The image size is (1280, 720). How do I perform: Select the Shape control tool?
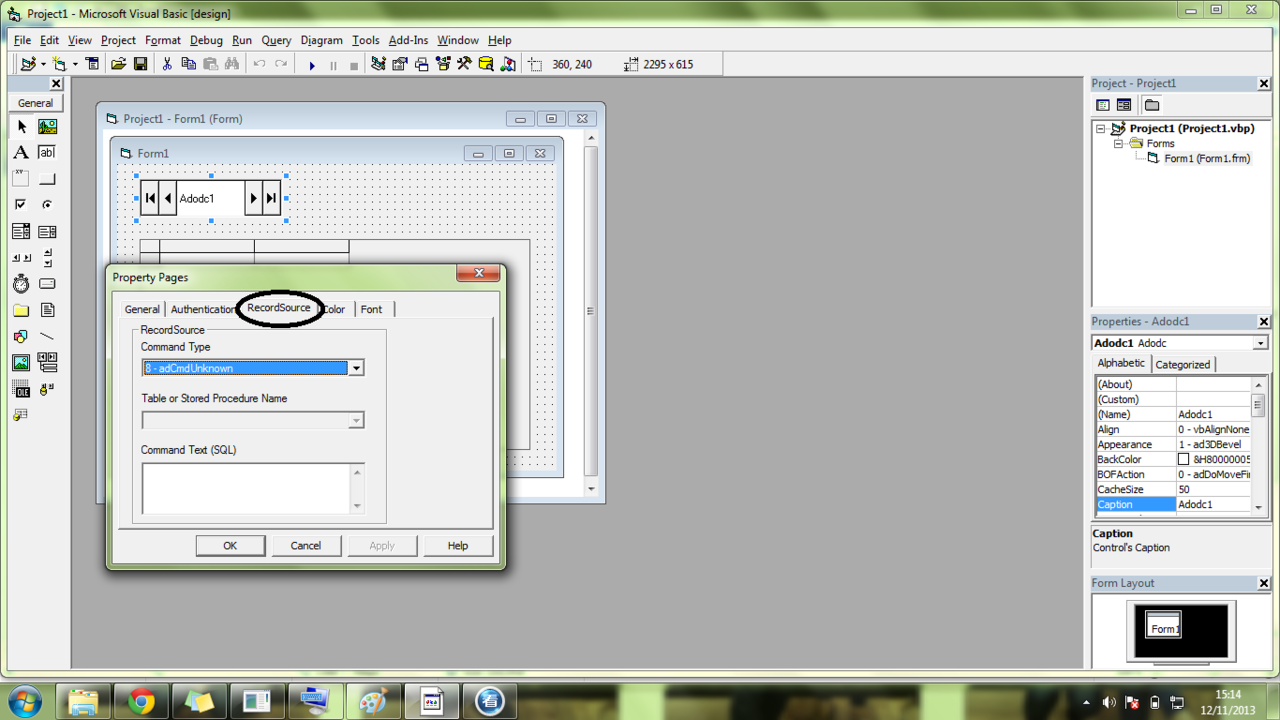(x=21, y=336)
